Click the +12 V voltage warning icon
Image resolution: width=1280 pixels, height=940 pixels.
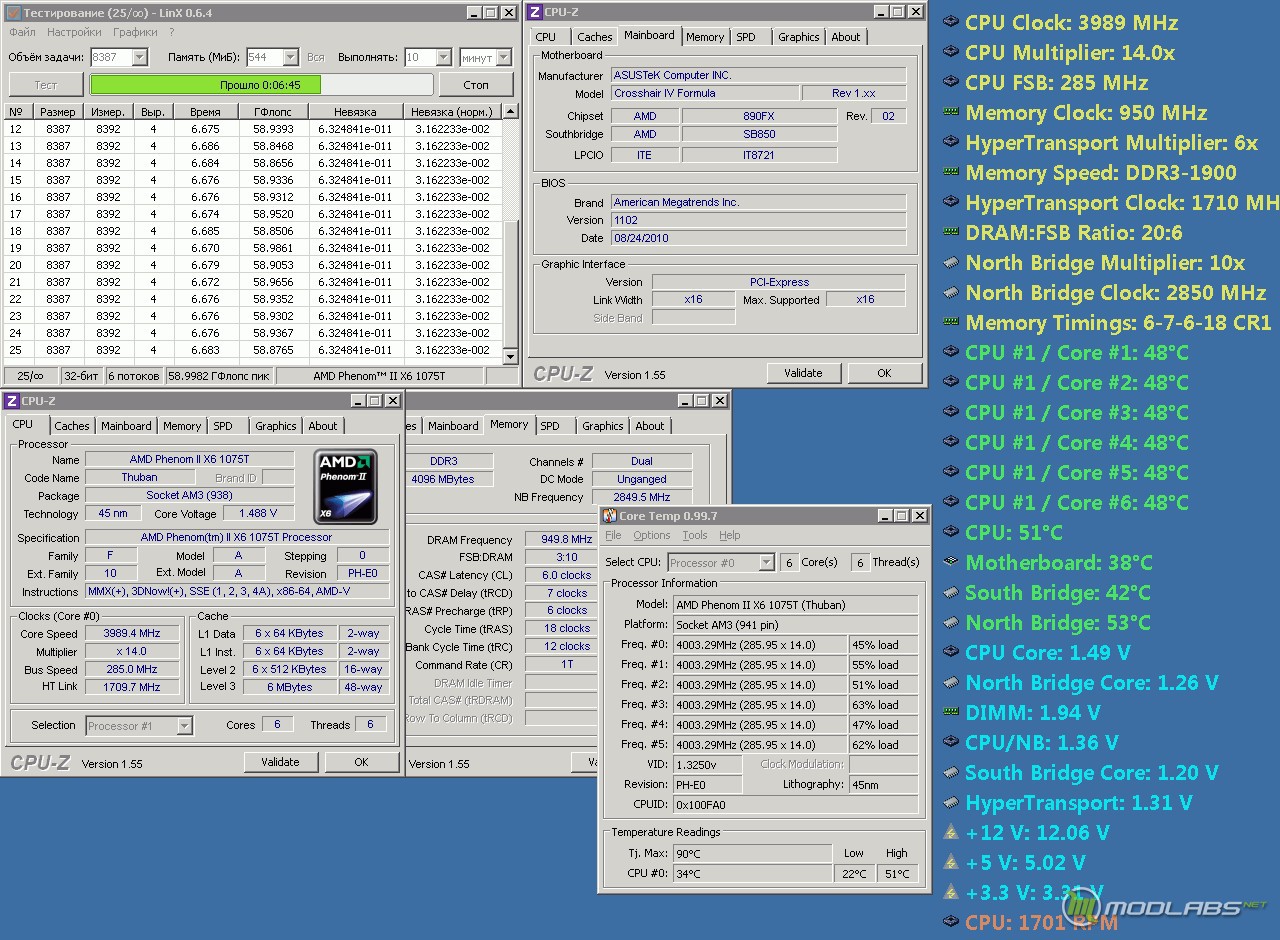952,833
